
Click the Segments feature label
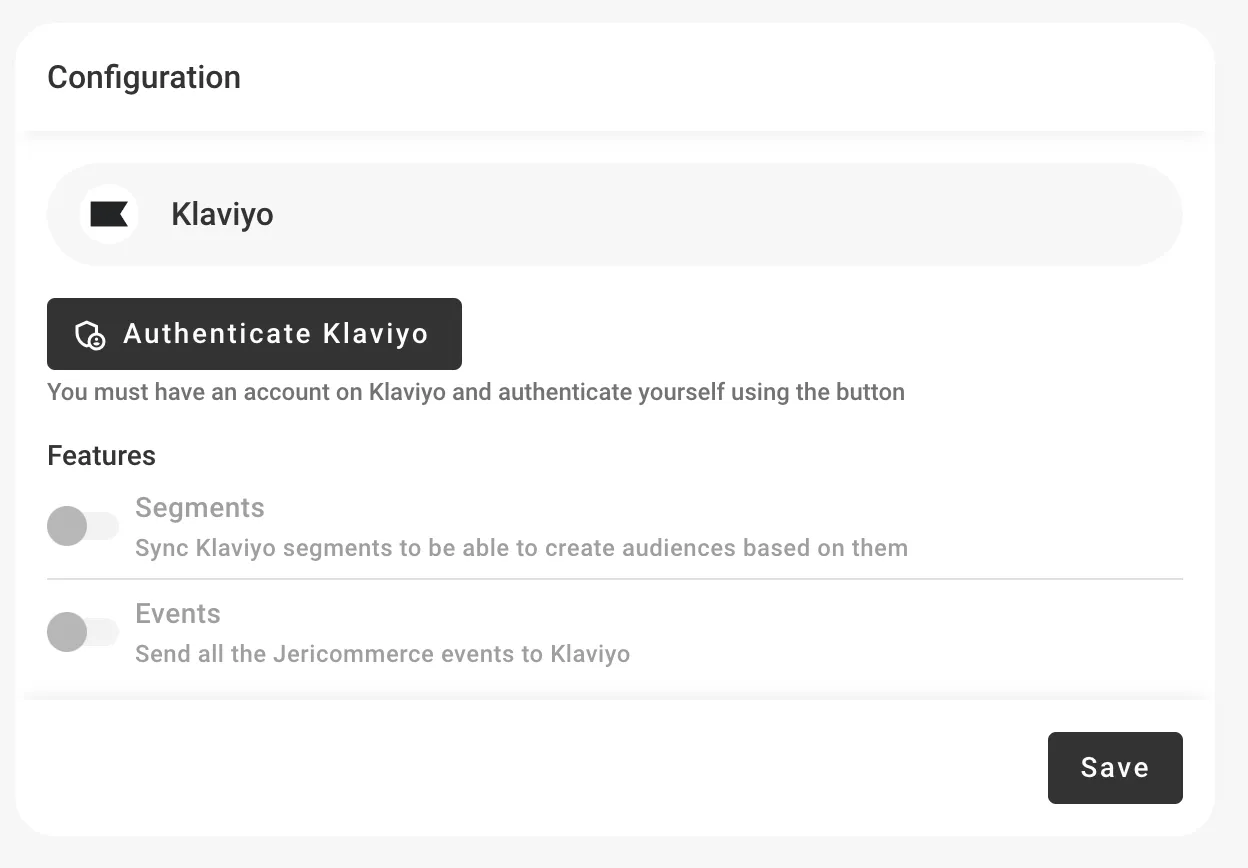pyautogui.click(x=200, y=508)
